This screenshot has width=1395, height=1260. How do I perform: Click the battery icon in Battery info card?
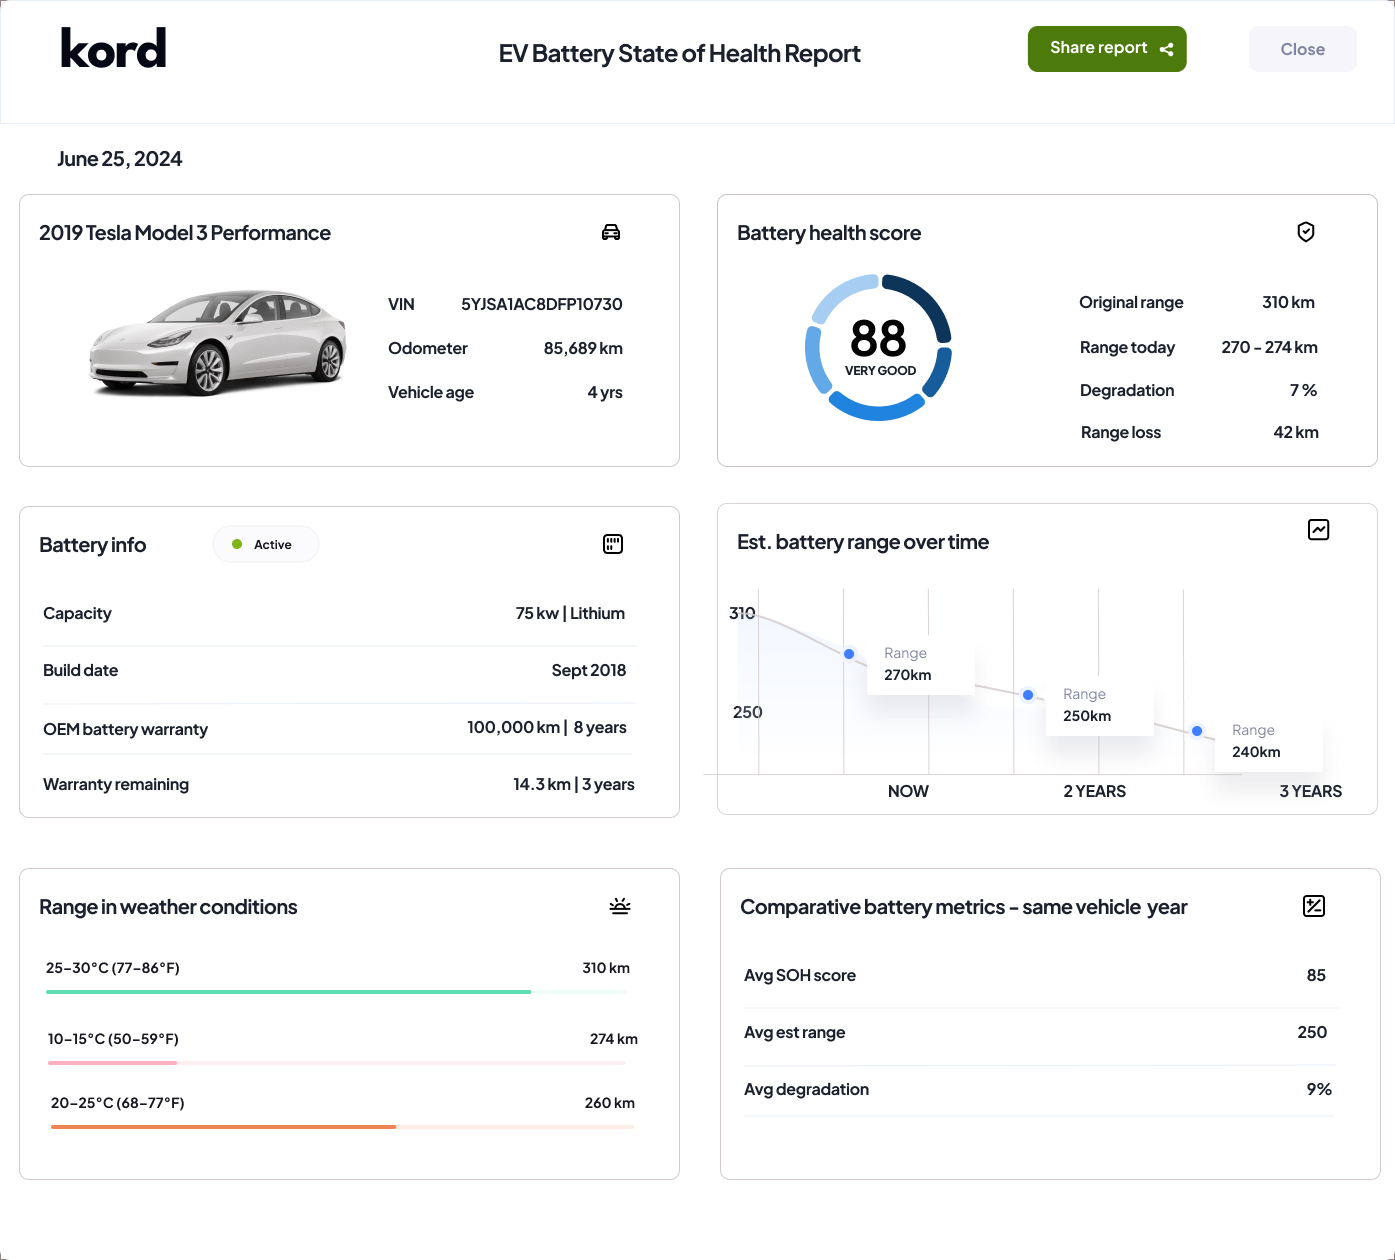tap(612, 544)
